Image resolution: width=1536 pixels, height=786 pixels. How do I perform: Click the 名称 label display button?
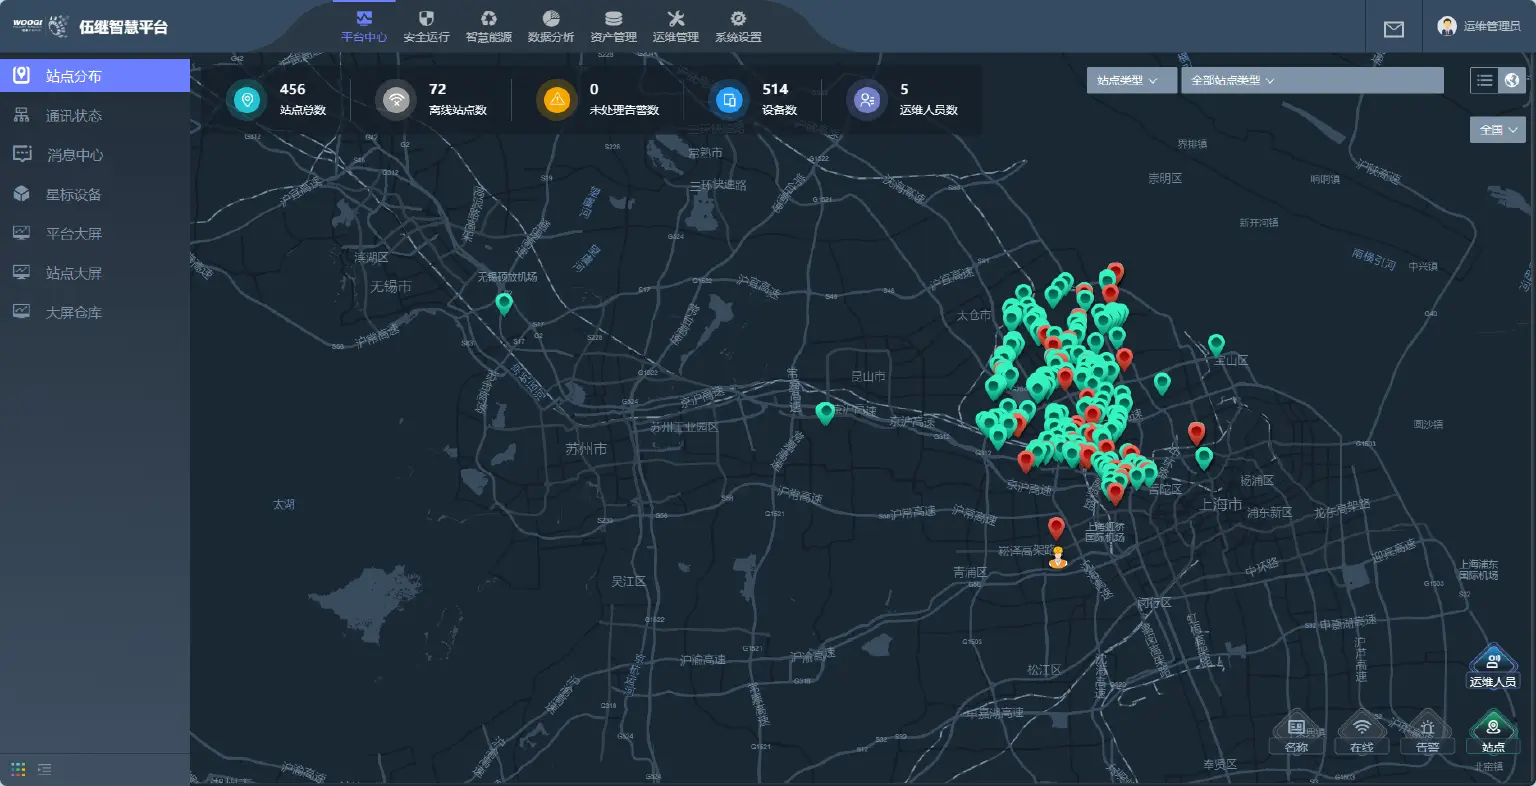click(1296, 734)
